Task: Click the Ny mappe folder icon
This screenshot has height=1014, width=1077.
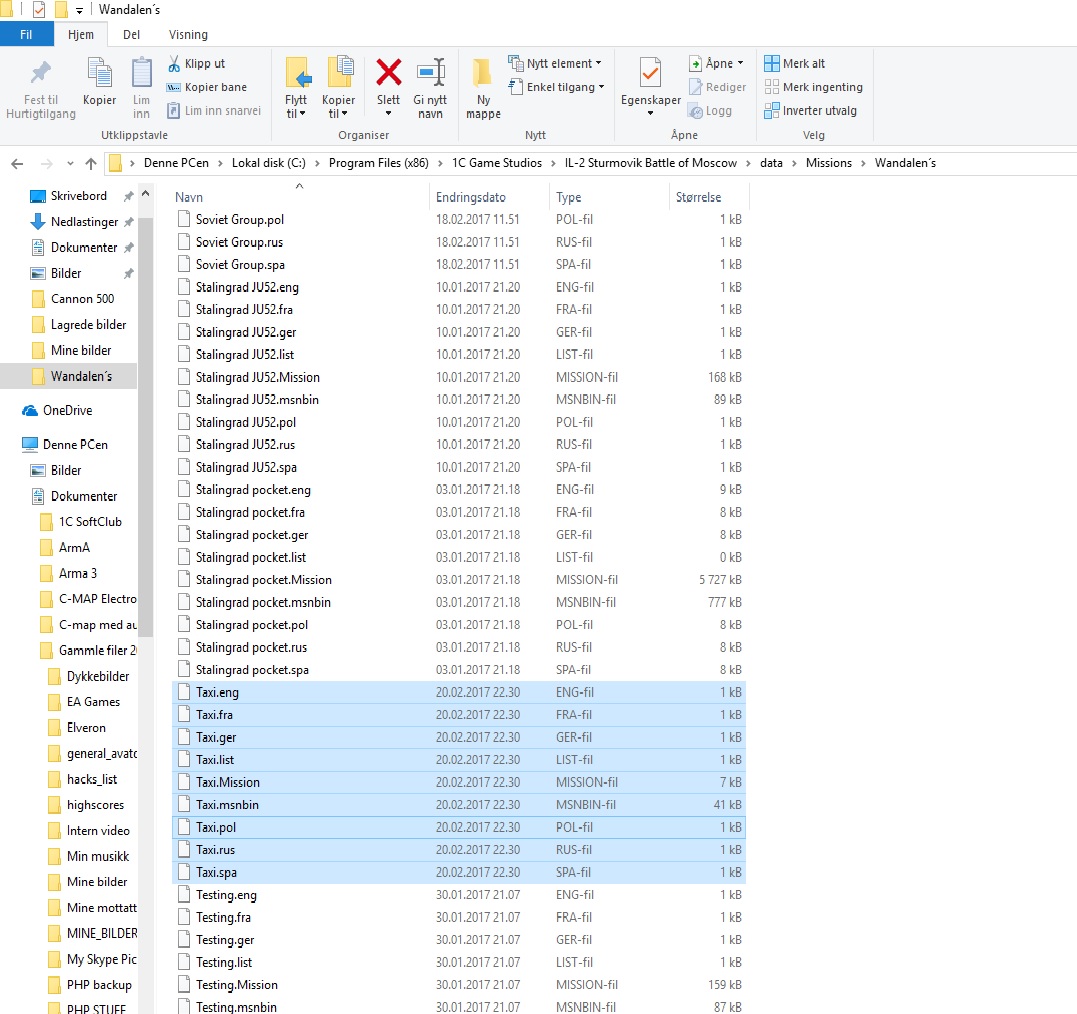Action: click(483, 74)
